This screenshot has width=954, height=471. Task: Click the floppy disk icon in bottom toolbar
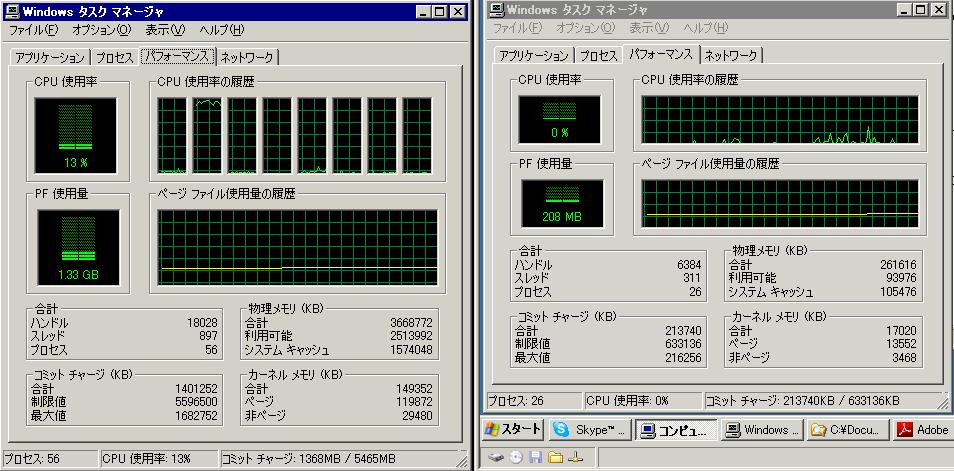535,457
